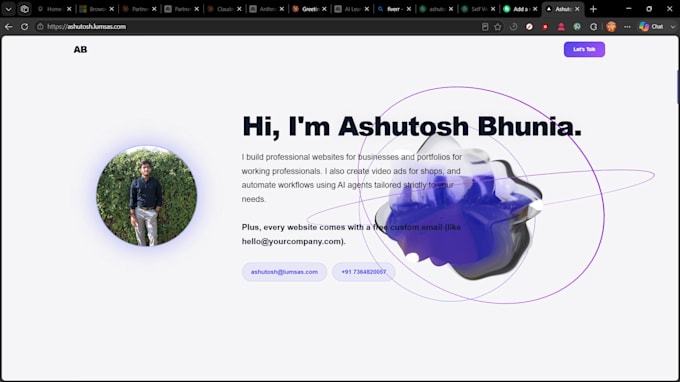Close the Add a tab
This screenshot has height=382, width=680.
pyautogui.click(x=536, y=9)
